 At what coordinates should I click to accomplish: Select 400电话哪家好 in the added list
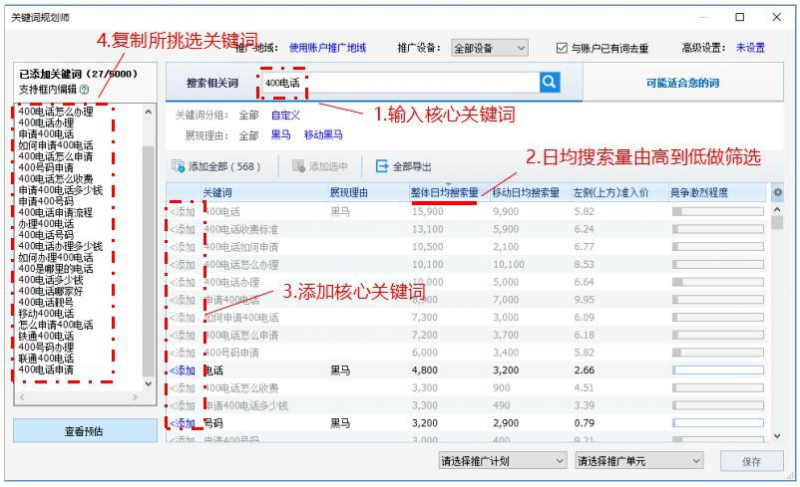[51, 291]
